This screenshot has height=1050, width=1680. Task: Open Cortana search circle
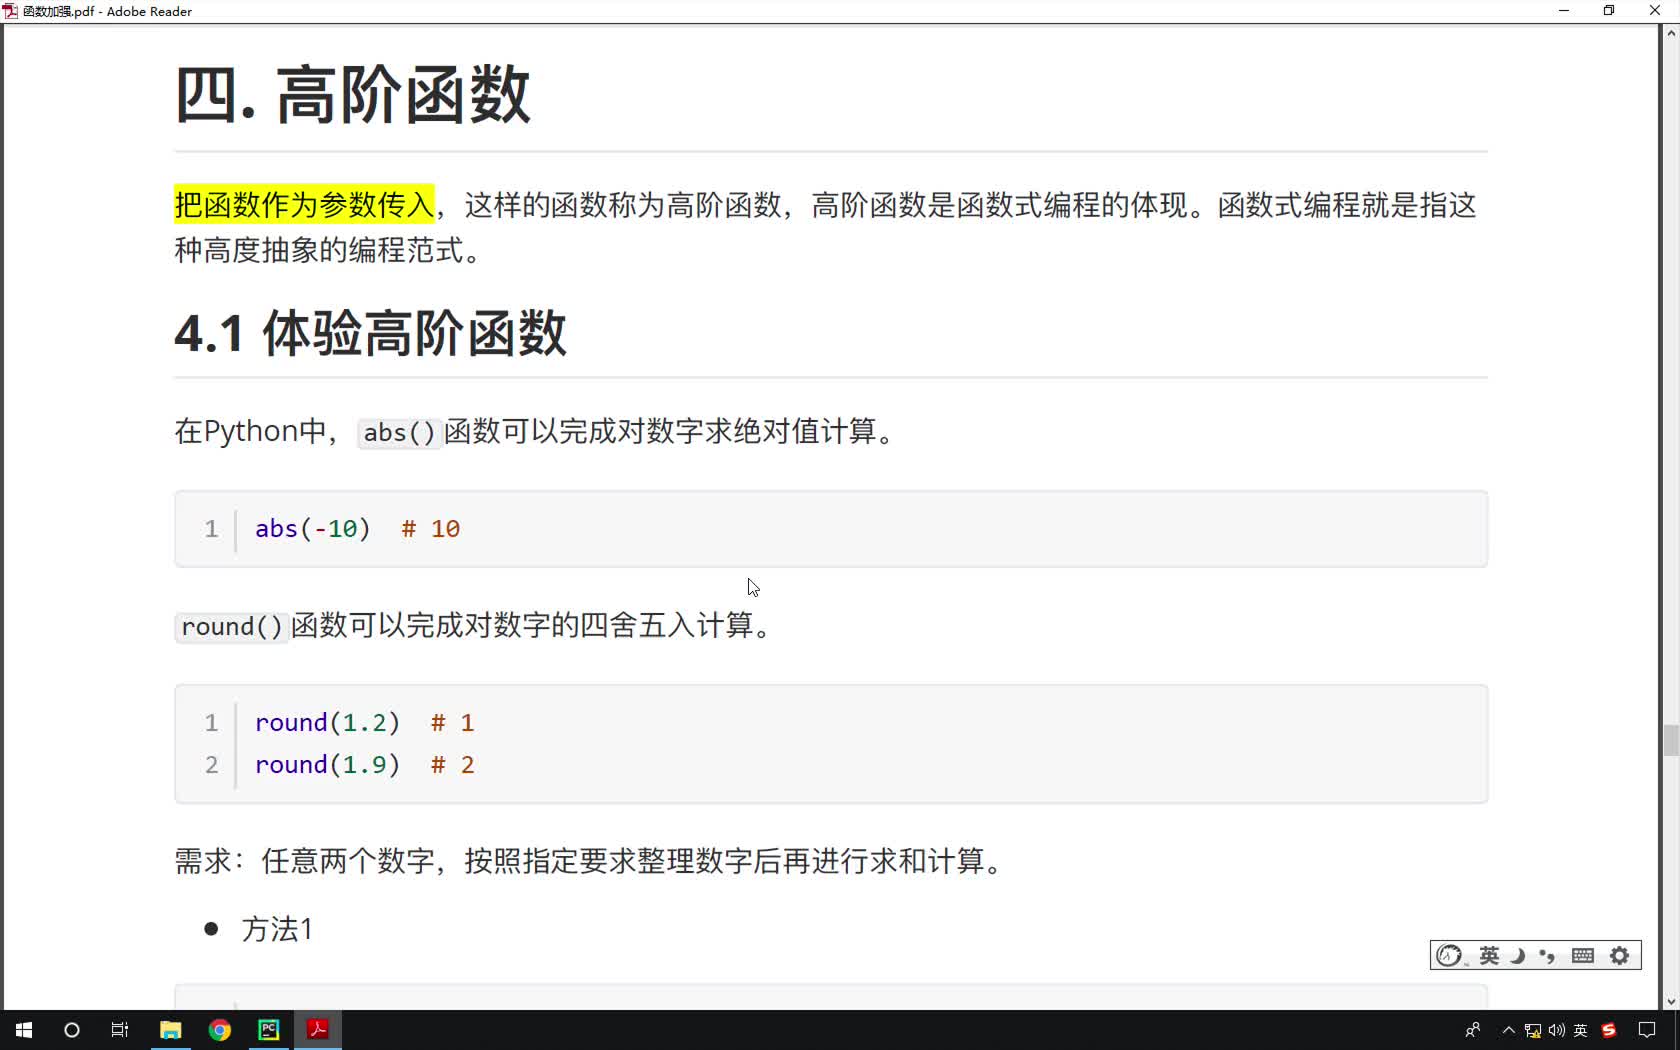72,1030
